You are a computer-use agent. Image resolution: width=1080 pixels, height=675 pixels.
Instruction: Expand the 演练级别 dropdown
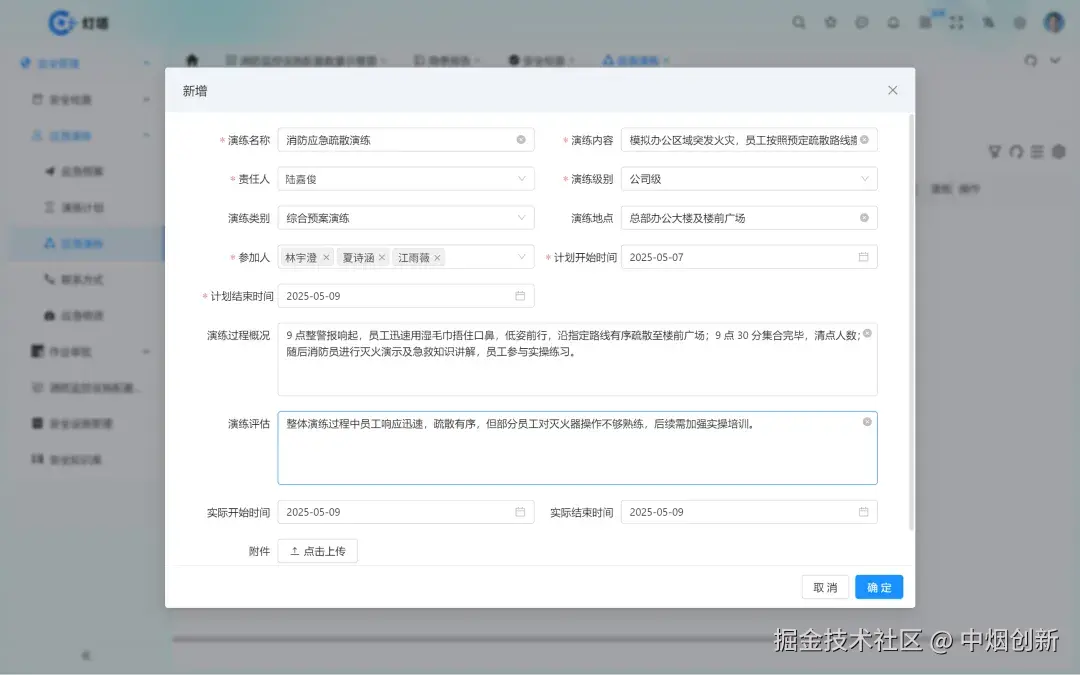(x=863, y=178)
